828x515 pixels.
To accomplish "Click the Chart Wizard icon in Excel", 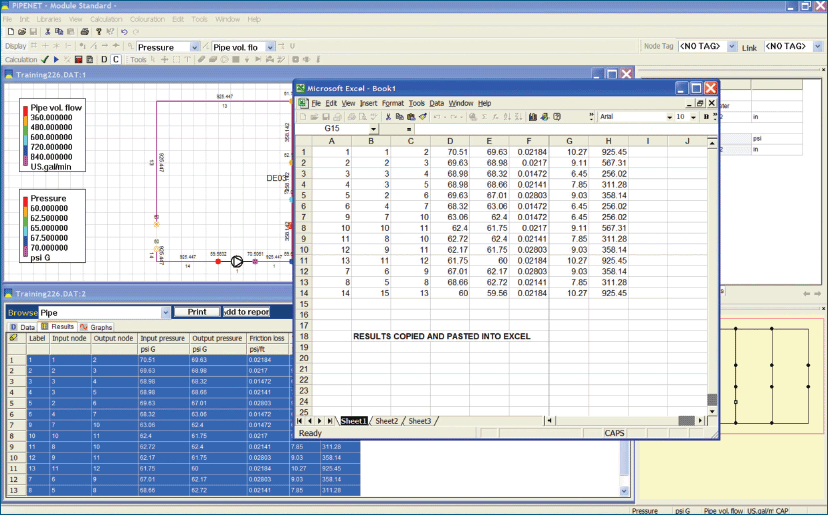I will point(532,117).
